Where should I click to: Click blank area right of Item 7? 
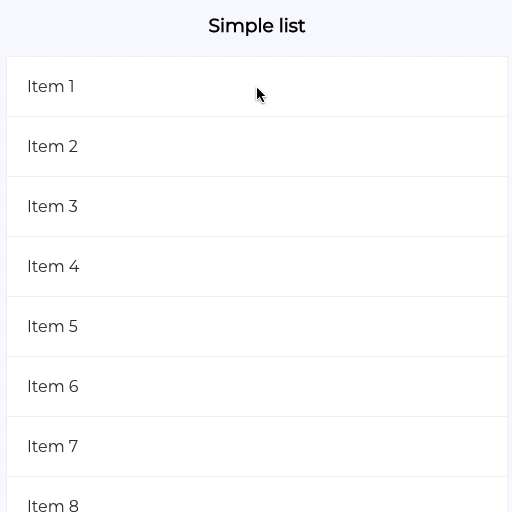coord(293,447)
